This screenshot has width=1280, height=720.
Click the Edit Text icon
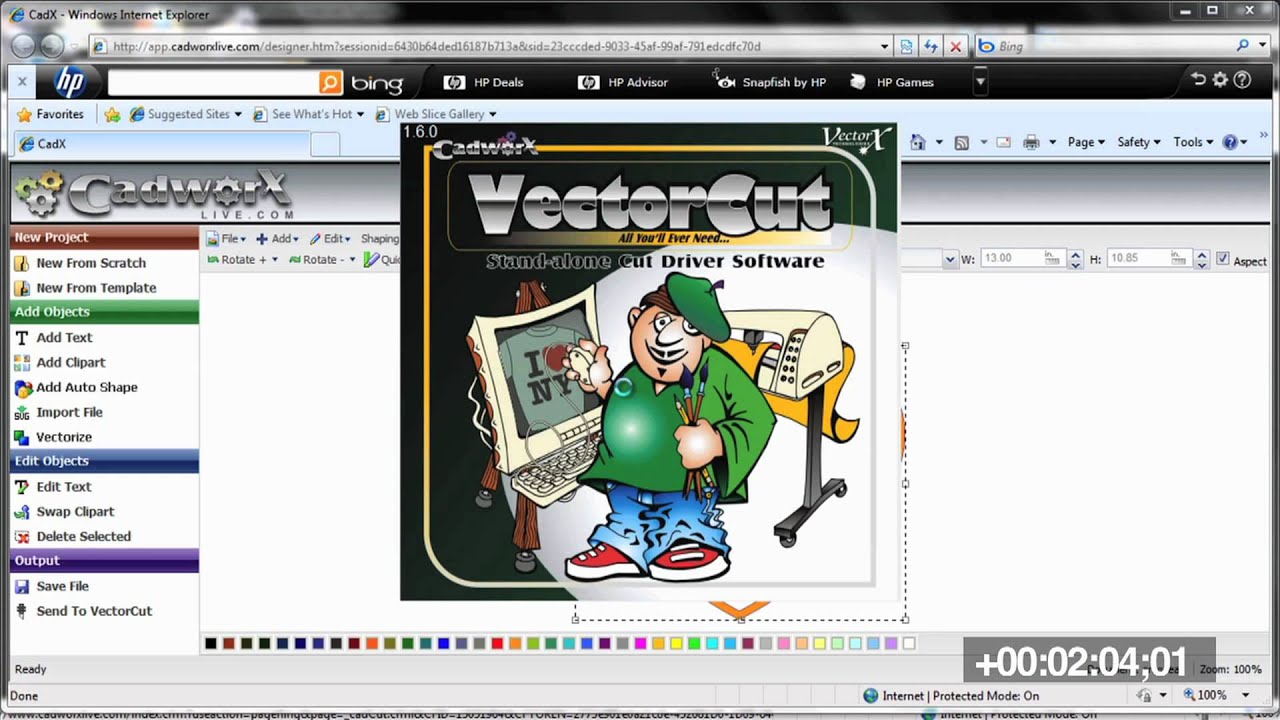[21, 487]
